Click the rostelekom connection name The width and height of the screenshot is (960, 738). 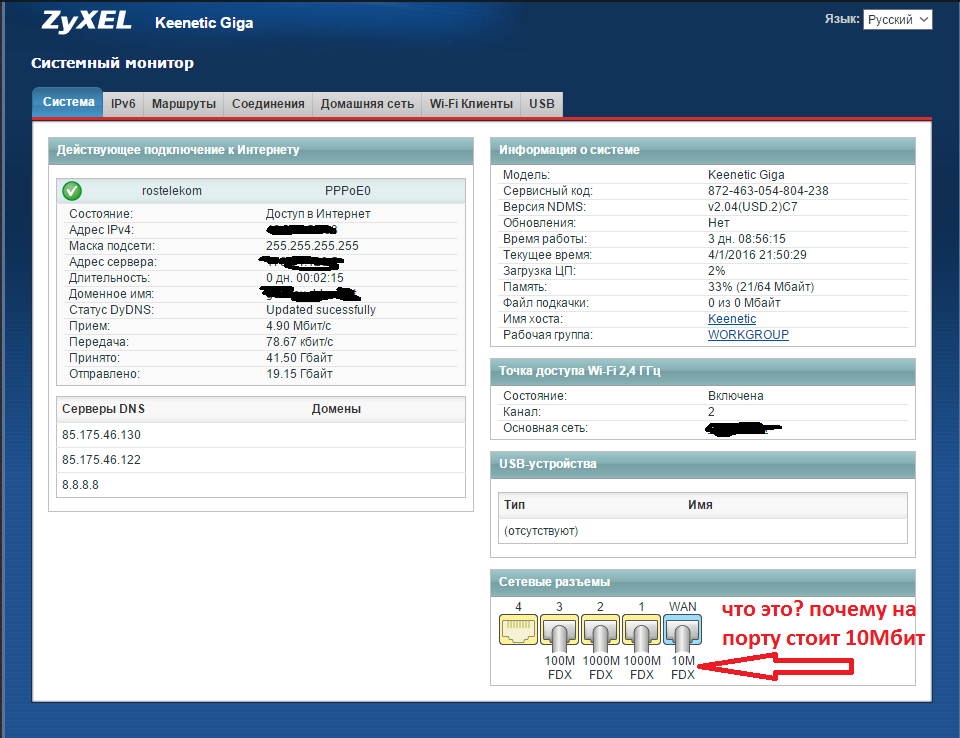pos(172,191)
